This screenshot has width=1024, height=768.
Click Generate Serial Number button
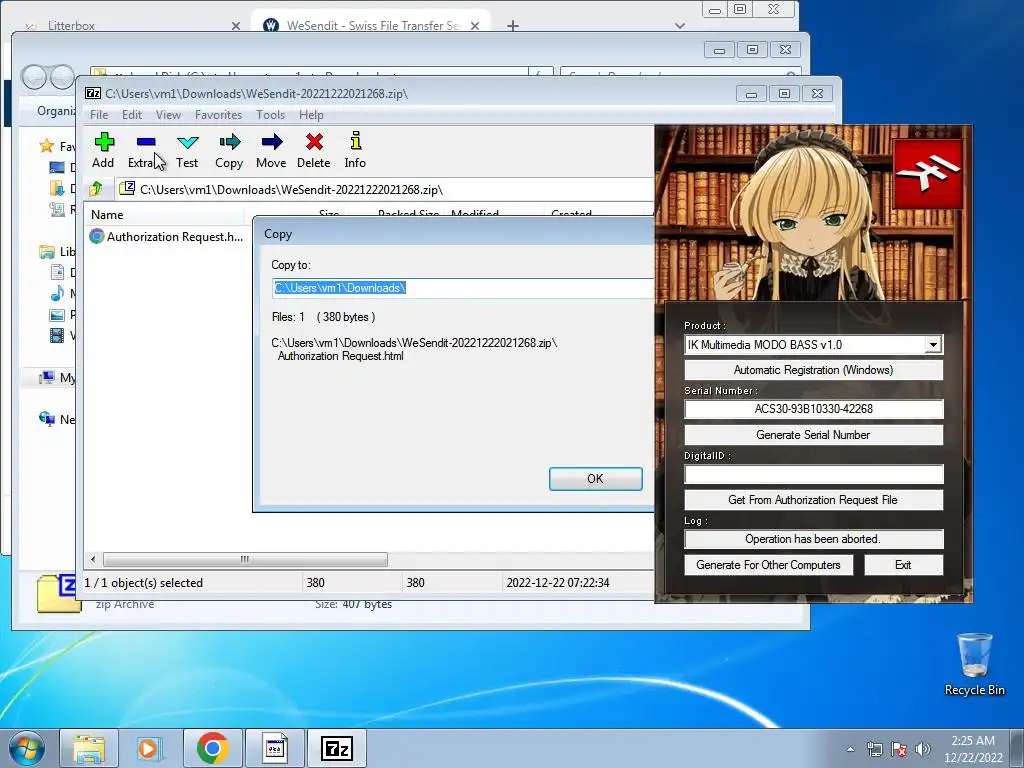(813, 435)
